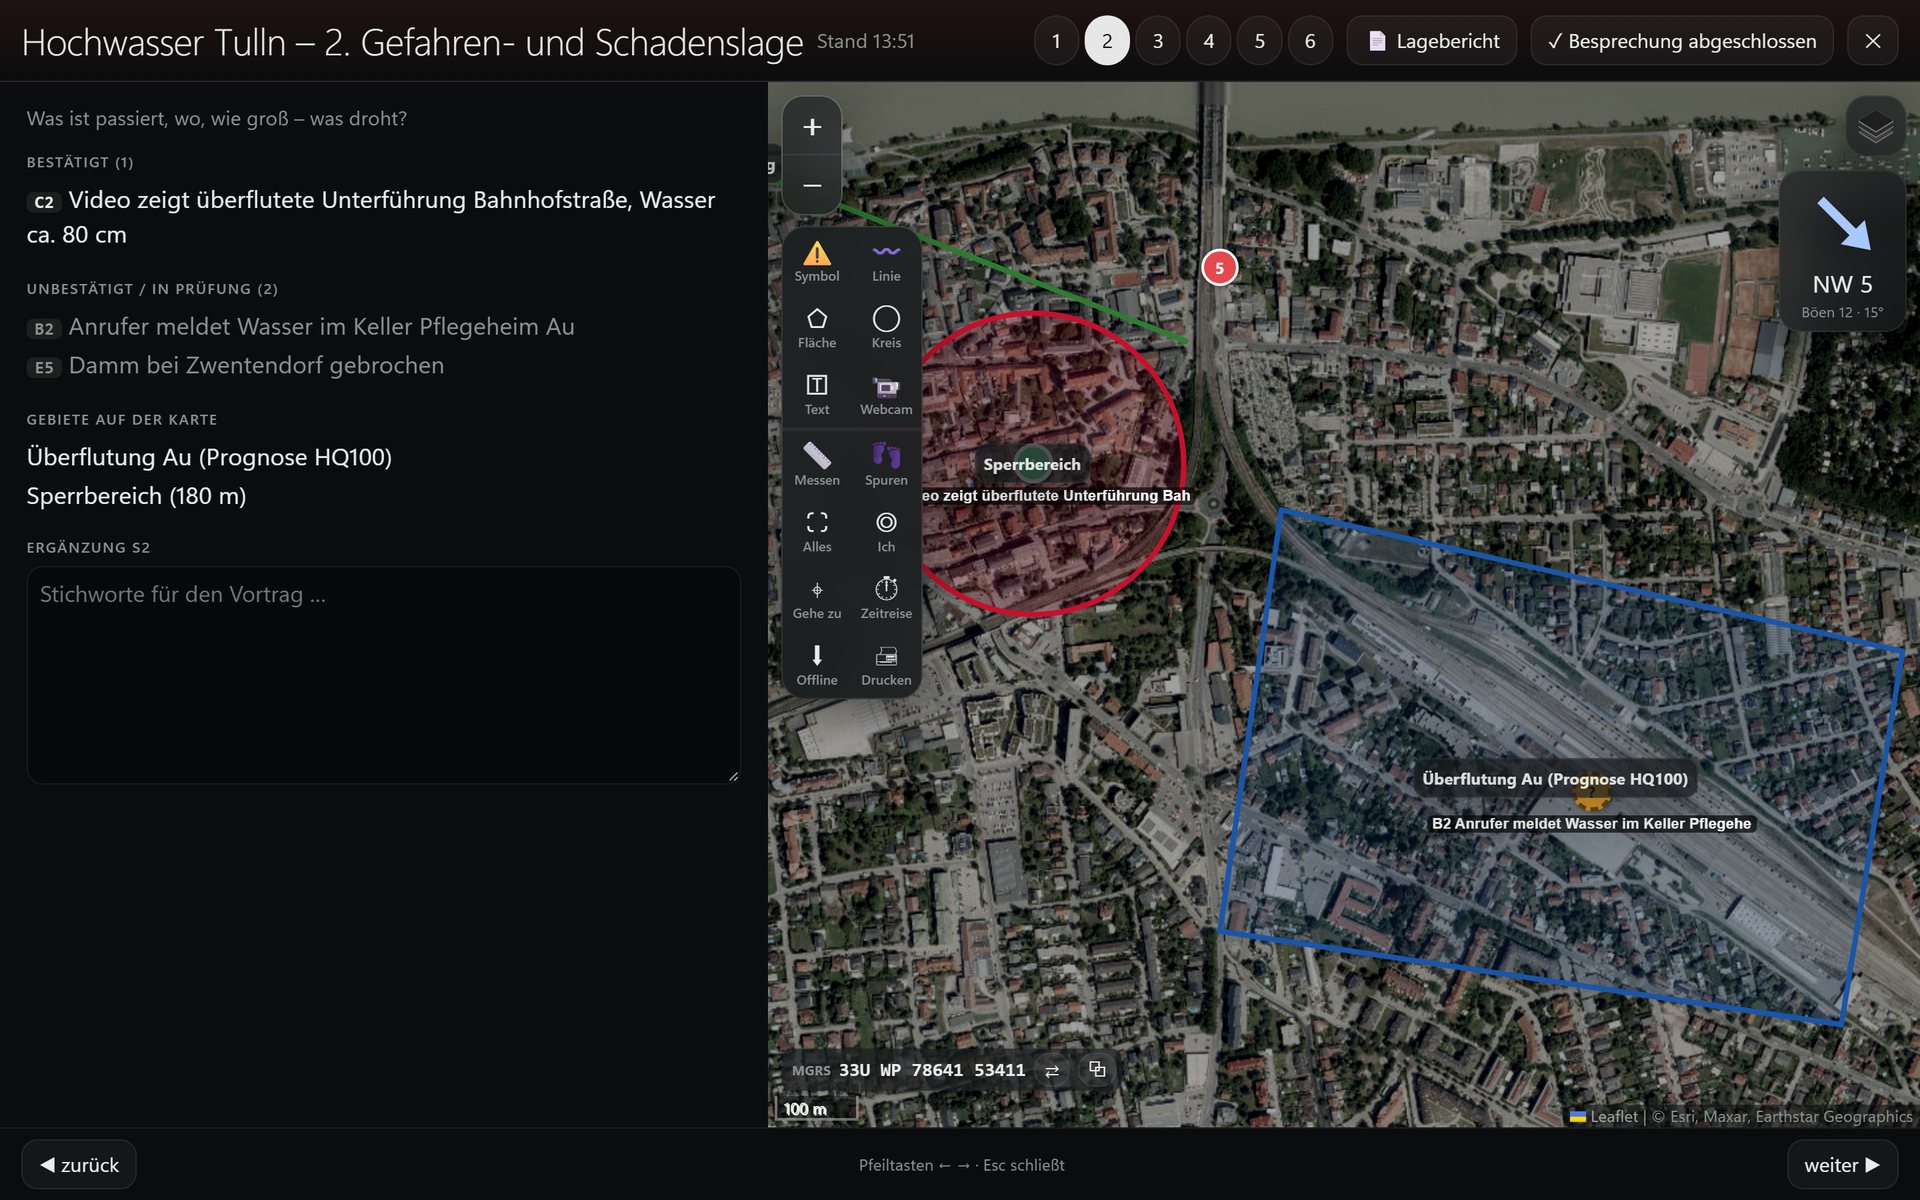Select the Linie drawing tool
Screen dimensions: 1920x1200
[x=886, y=262]
